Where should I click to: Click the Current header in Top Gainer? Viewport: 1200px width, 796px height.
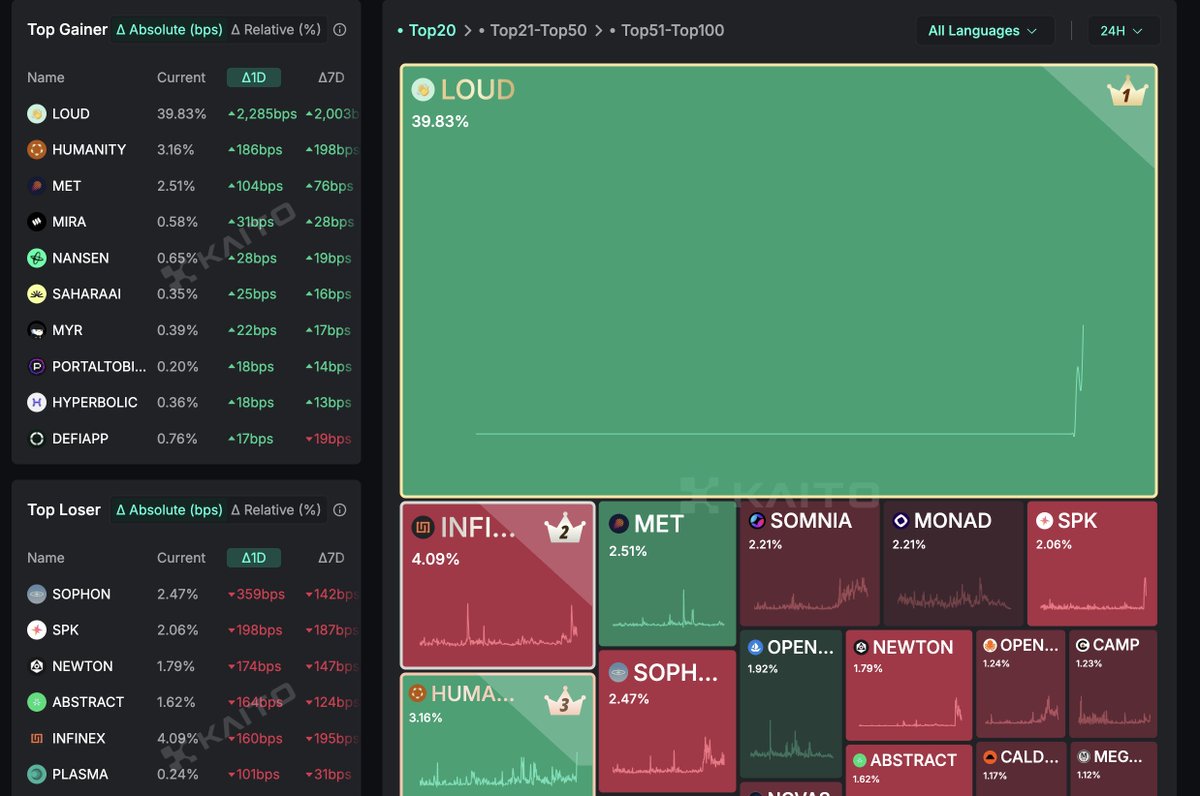click(x=181, y=77)
